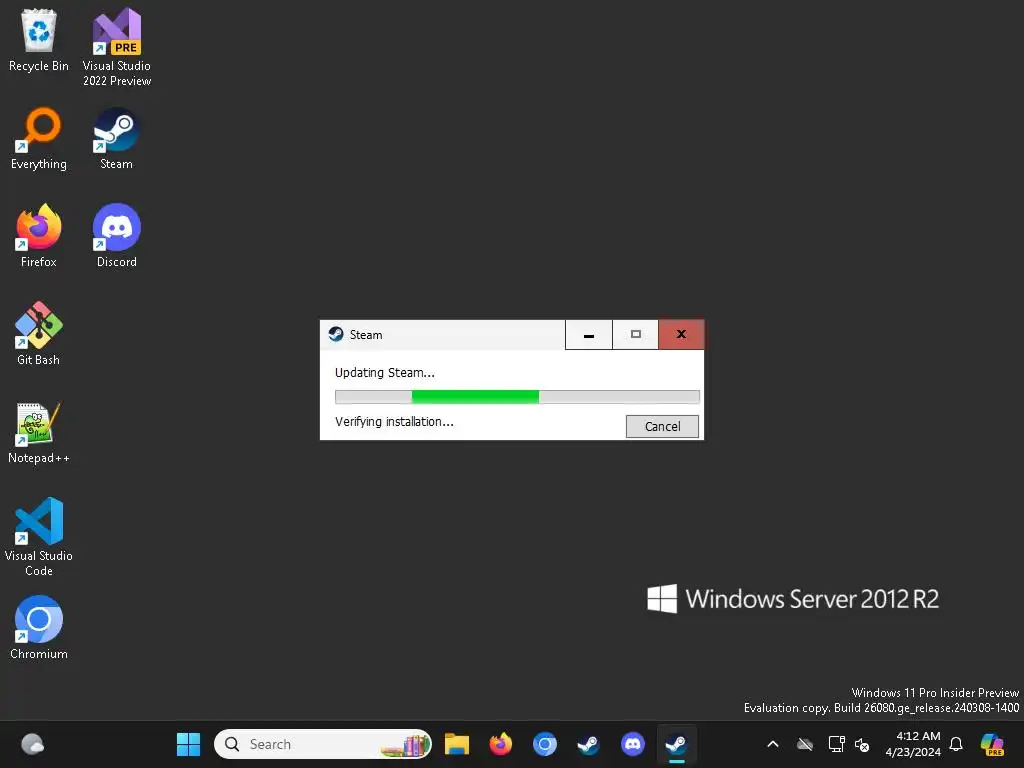Cancel the Steam update
Viewport: 1024px width, 768px height.
tap(662, 426)
